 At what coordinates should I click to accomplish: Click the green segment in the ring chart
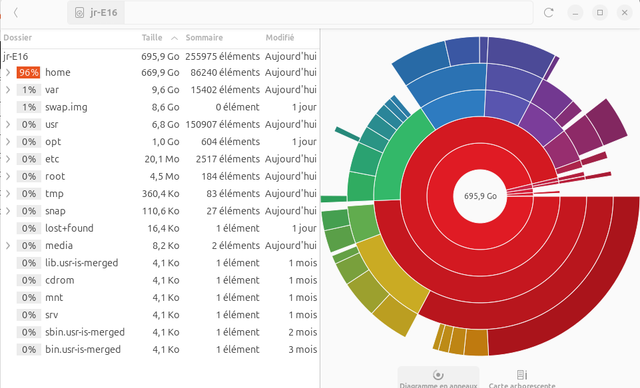(x=399, y=159)
